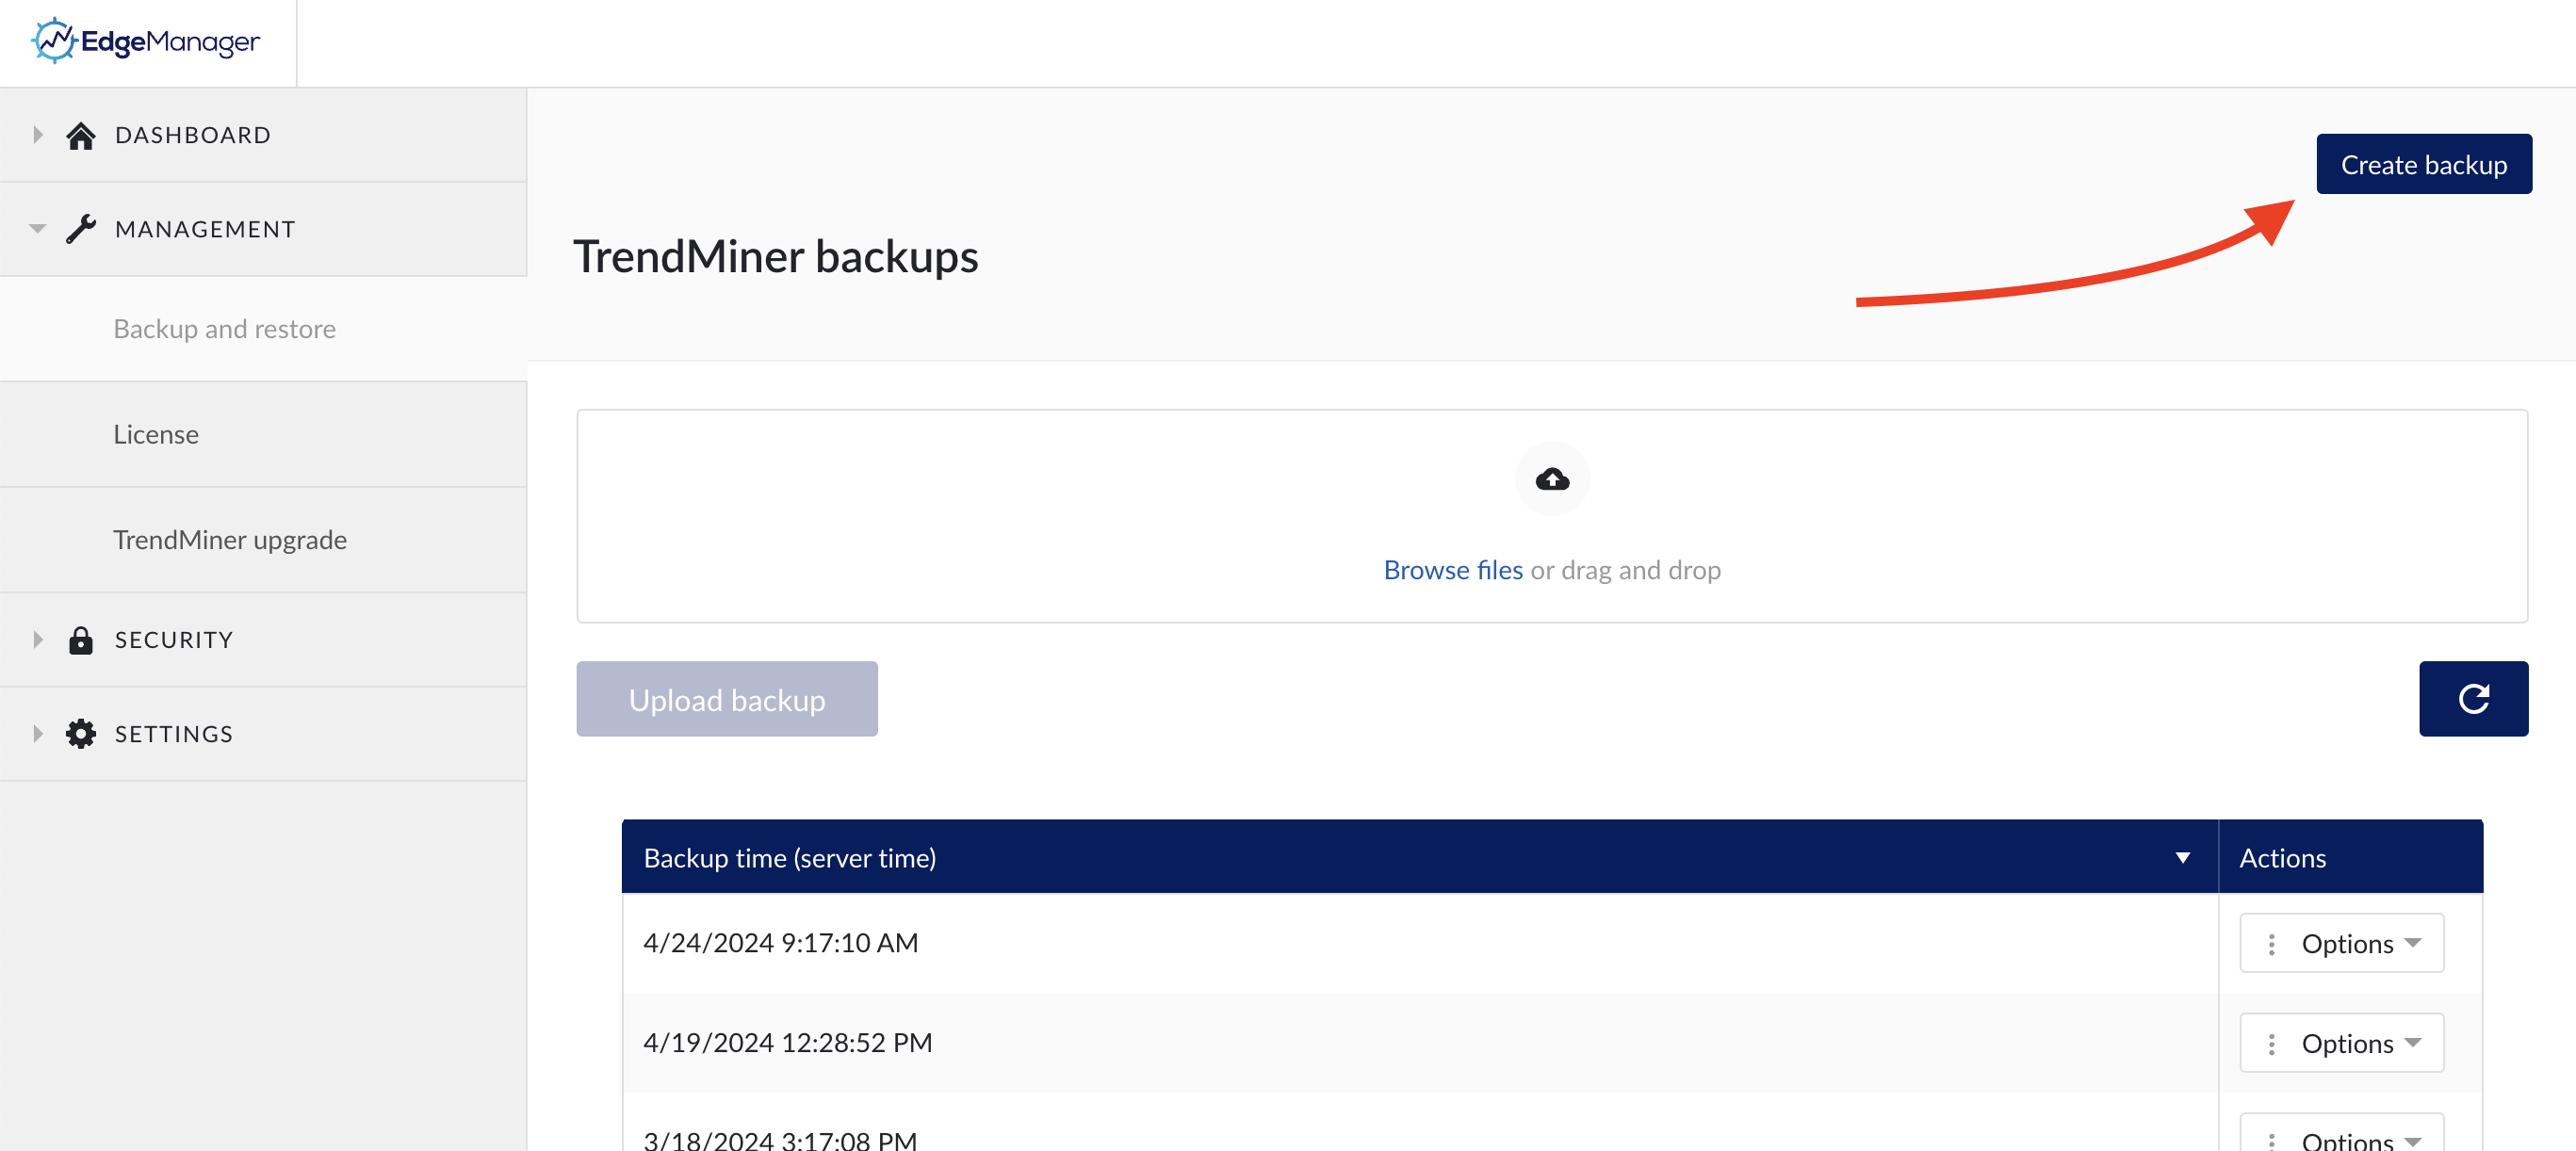
Task: Expand the Dashboard sidebar section
Action: click(37, 134)
